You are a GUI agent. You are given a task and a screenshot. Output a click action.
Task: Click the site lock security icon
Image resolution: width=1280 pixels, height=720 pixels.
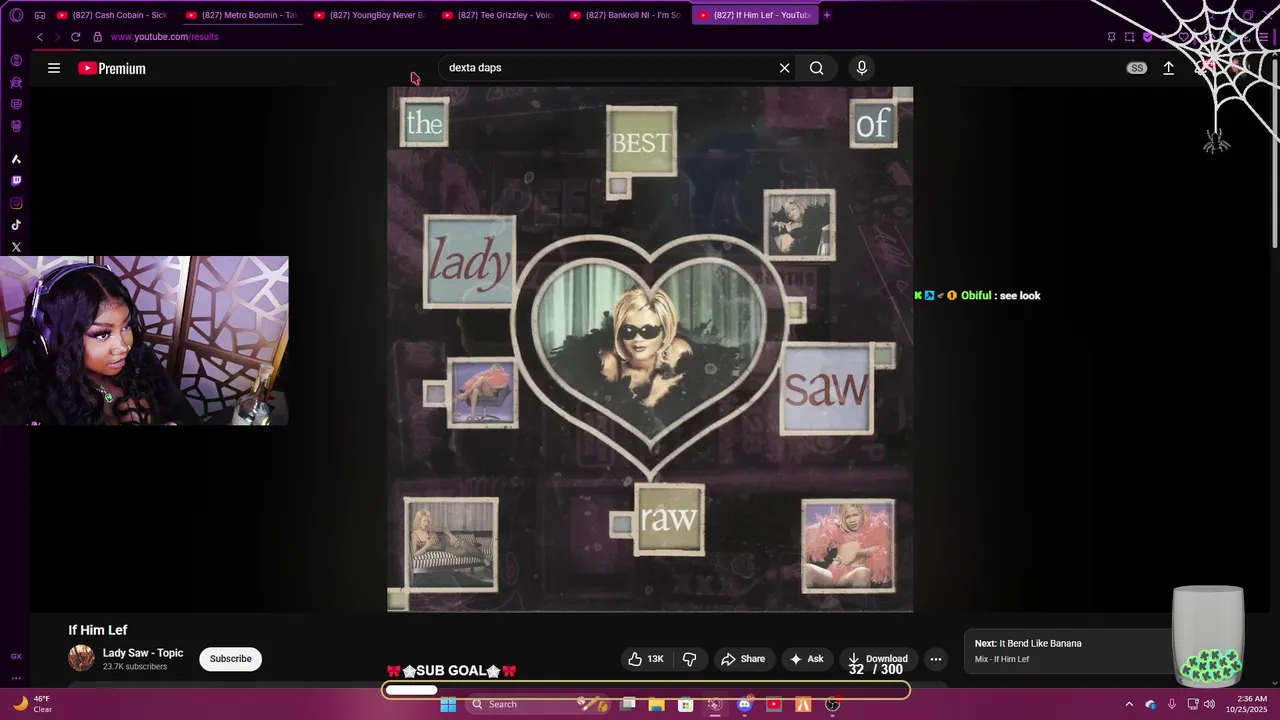pos(97,37)
